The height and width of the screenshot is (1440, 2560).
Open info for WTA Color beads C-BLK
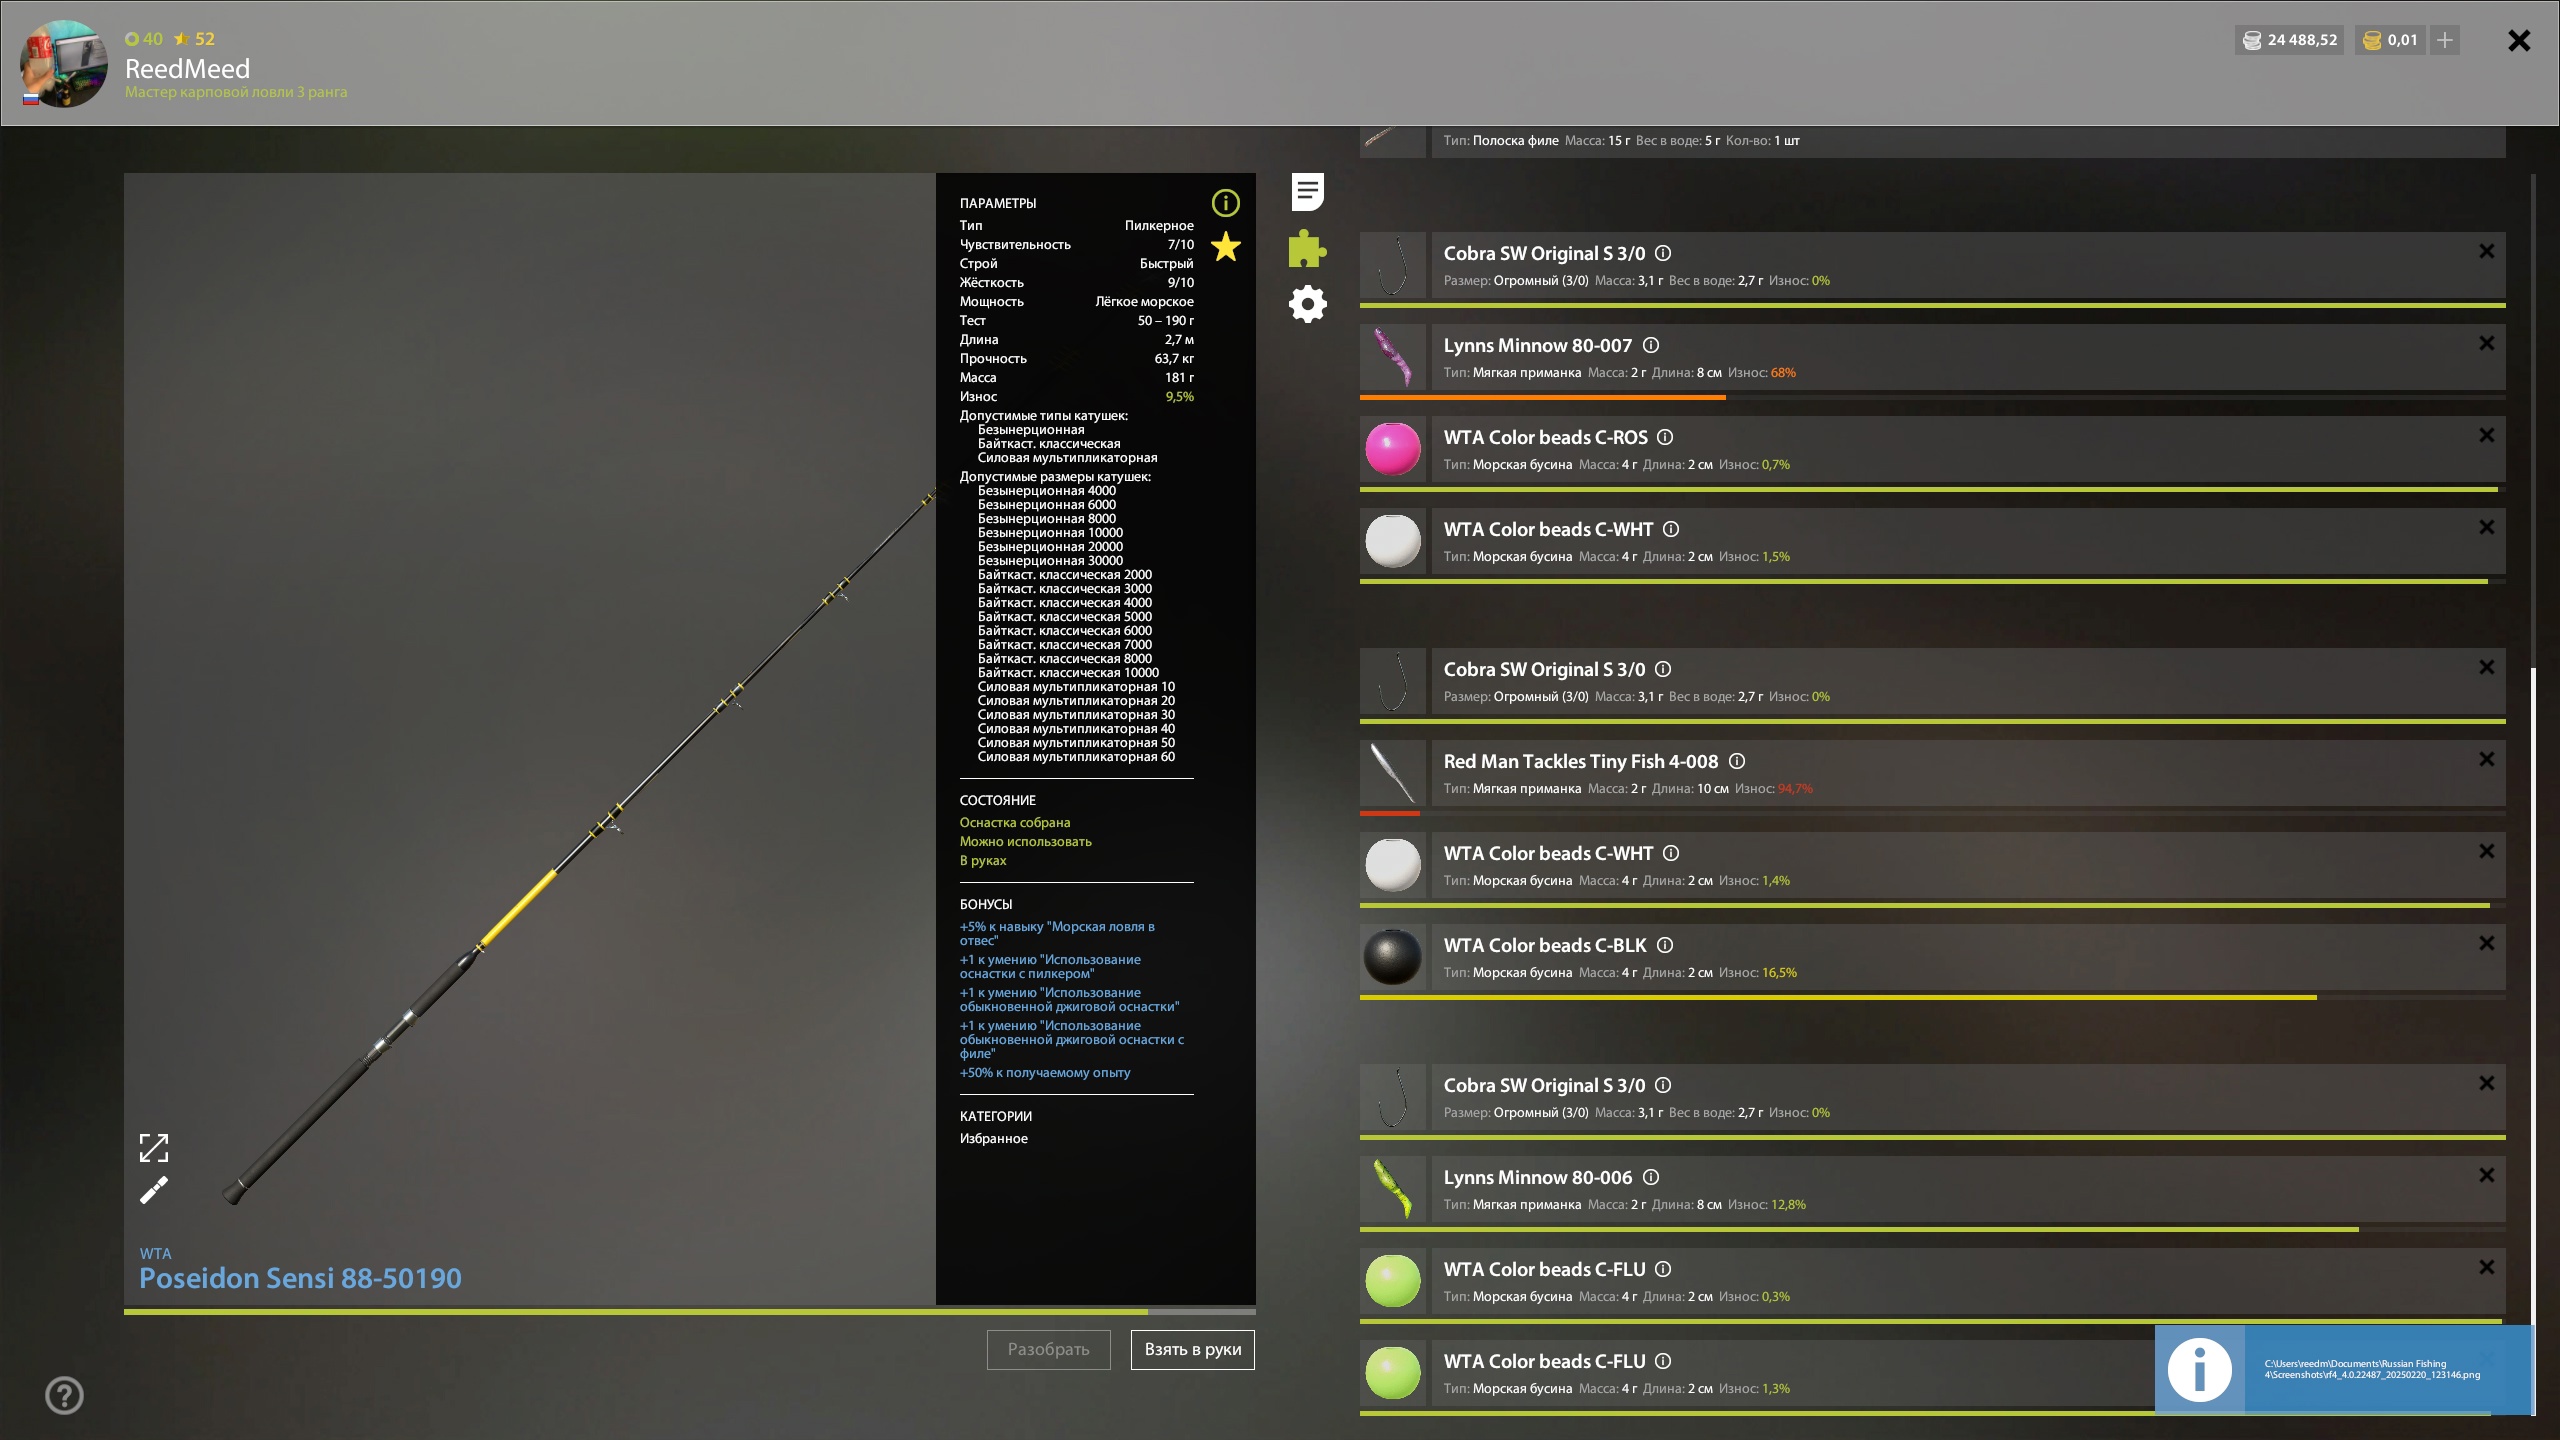tap(1665, 946)
